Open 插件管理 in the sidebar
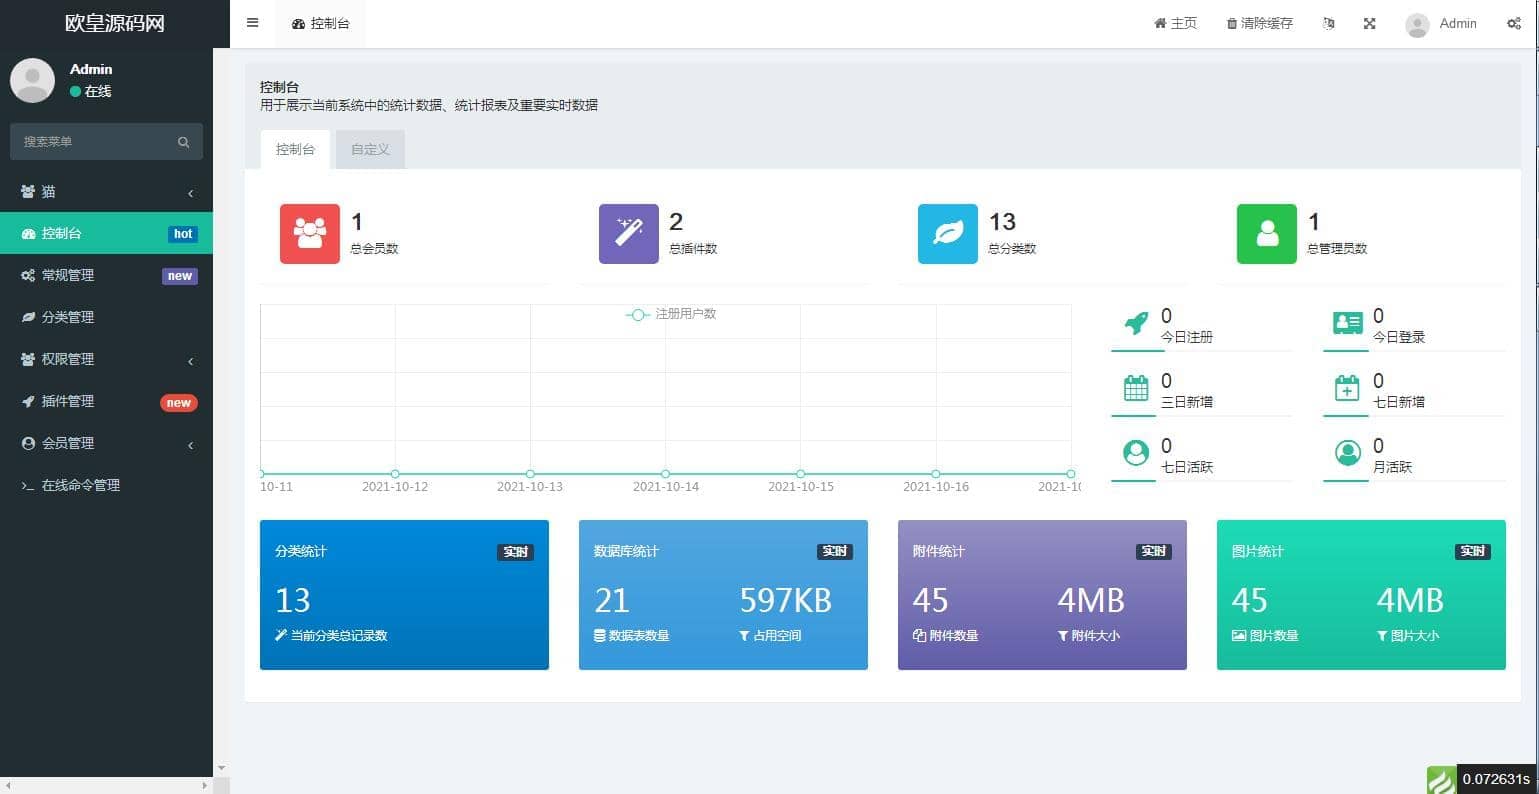The width and height of the screenshot is (1539, 794). click(x=68, y=401)
